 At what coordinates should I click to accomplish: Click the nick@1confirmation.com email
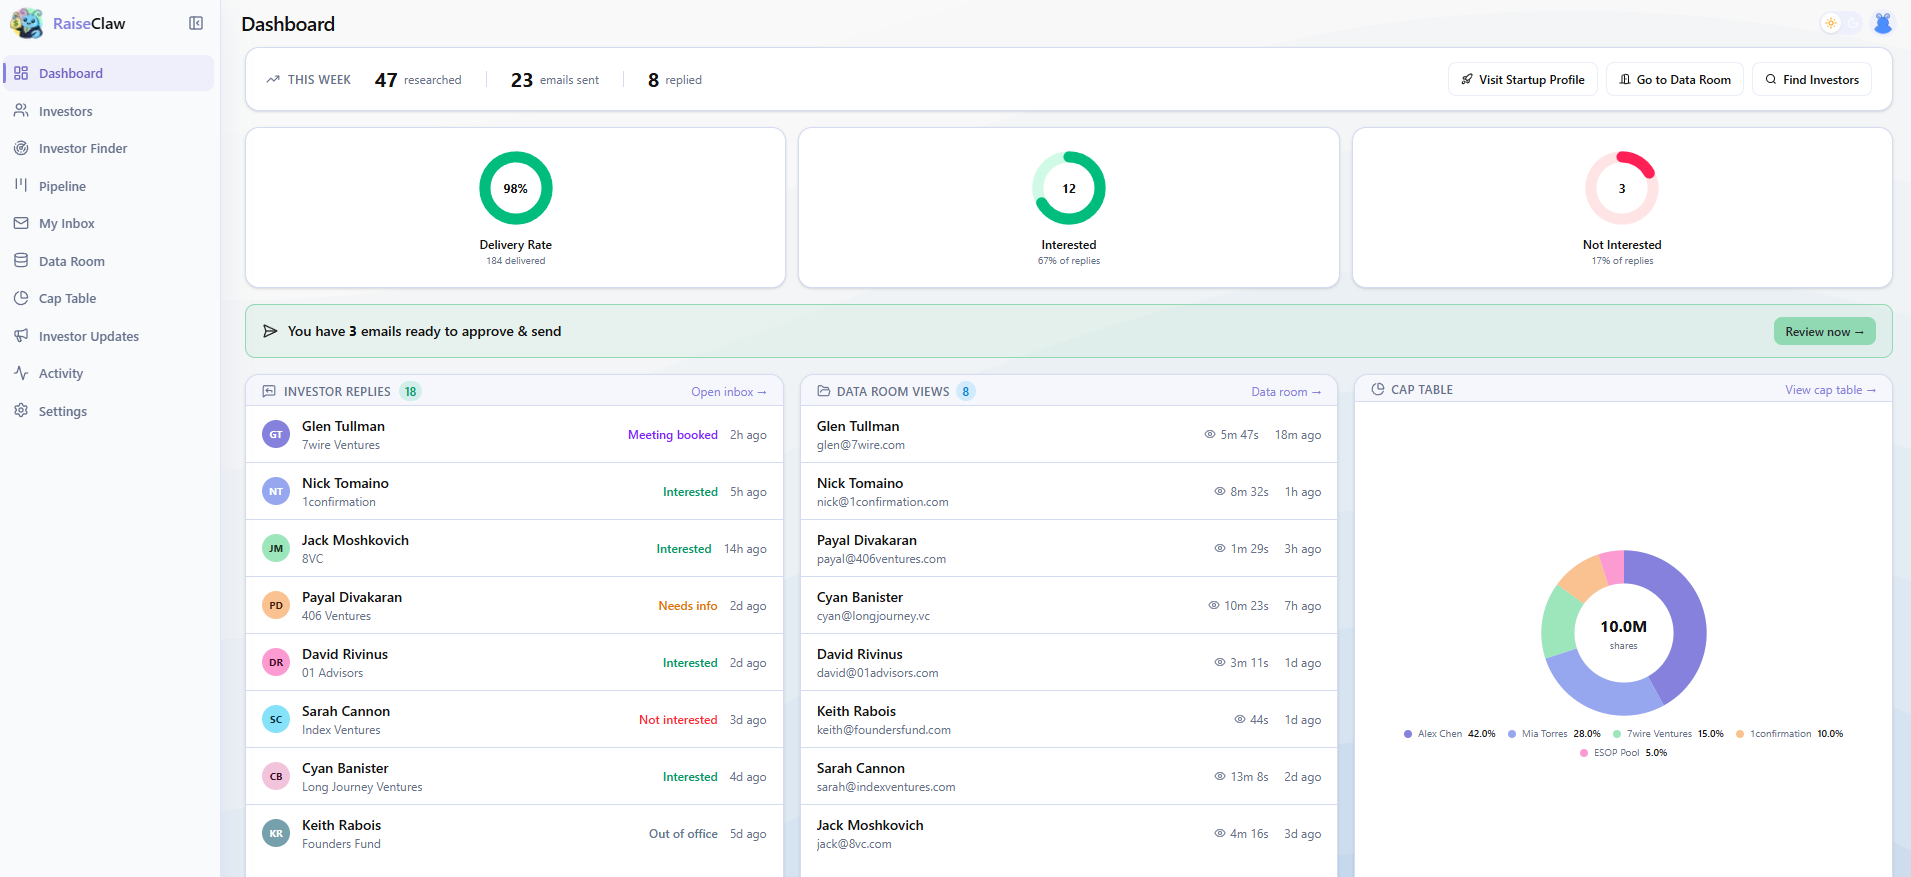883,502
